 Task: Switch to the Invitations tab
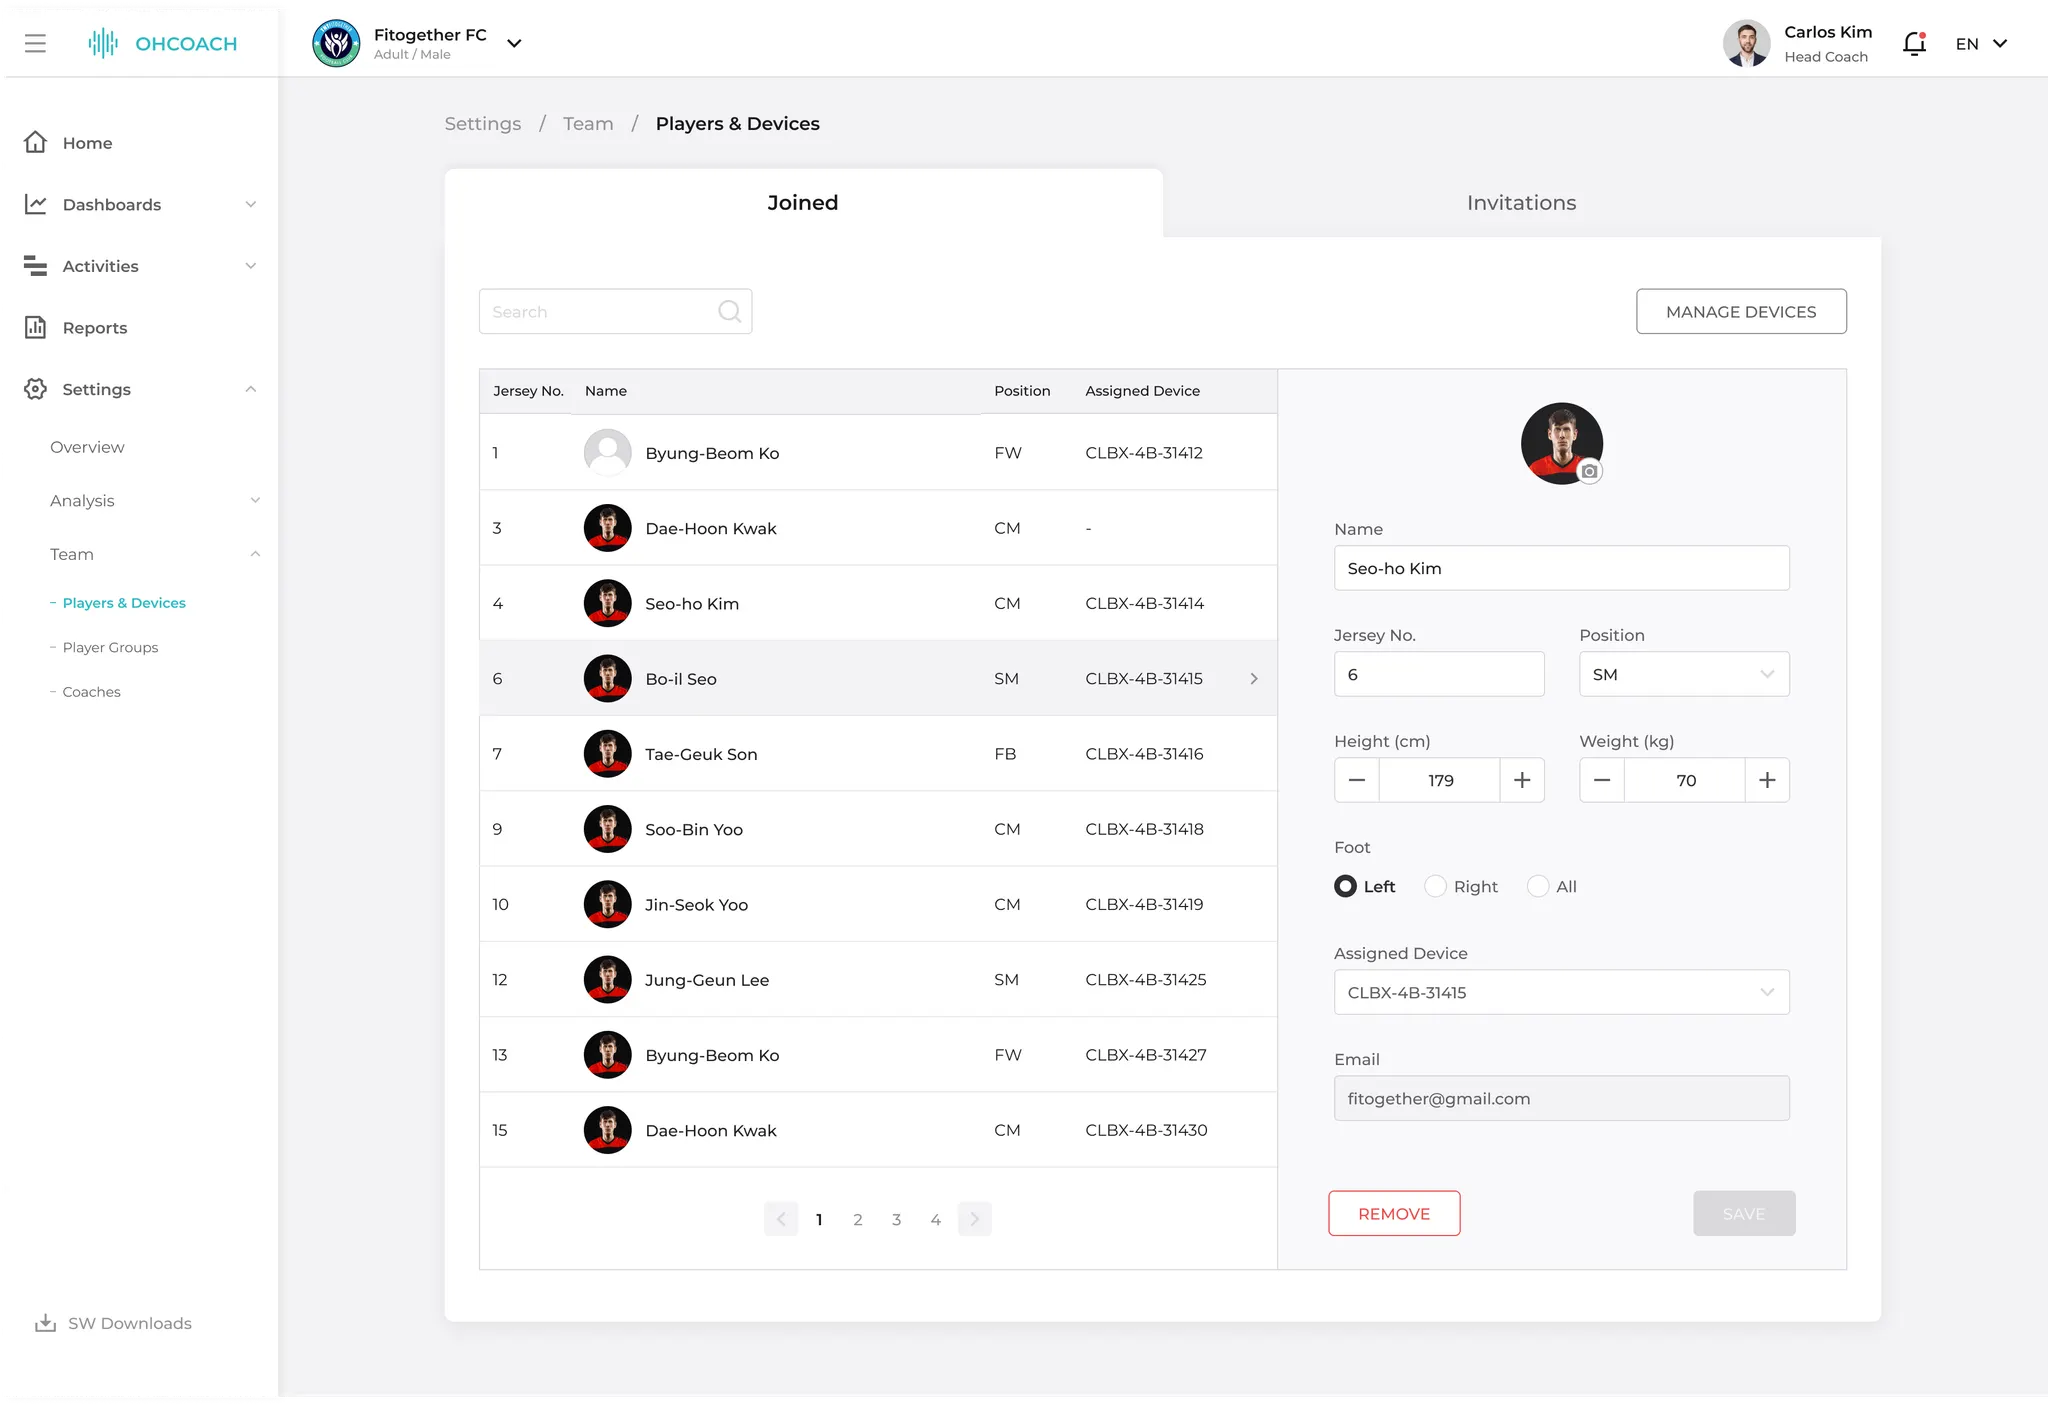tap(1521, 203)
